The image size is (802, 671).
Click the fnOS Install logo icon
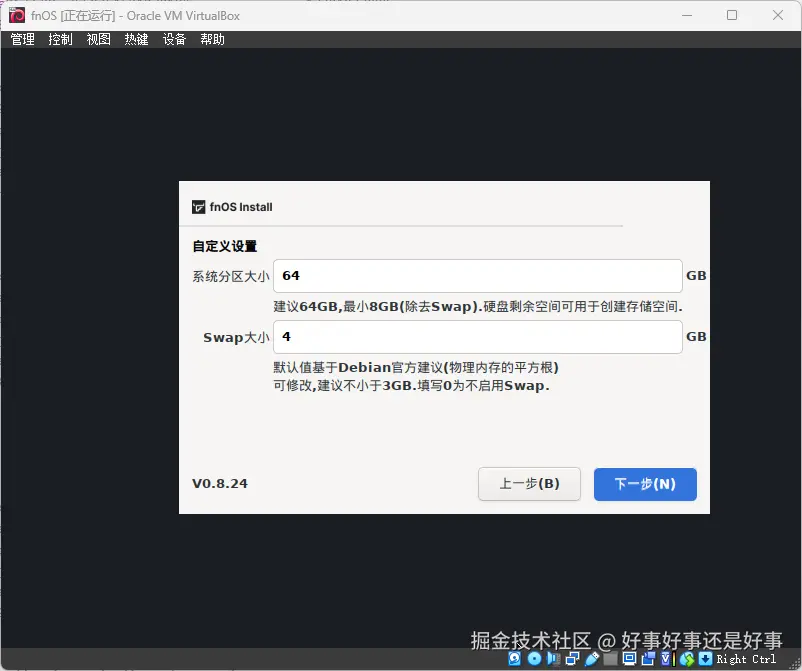198,207
